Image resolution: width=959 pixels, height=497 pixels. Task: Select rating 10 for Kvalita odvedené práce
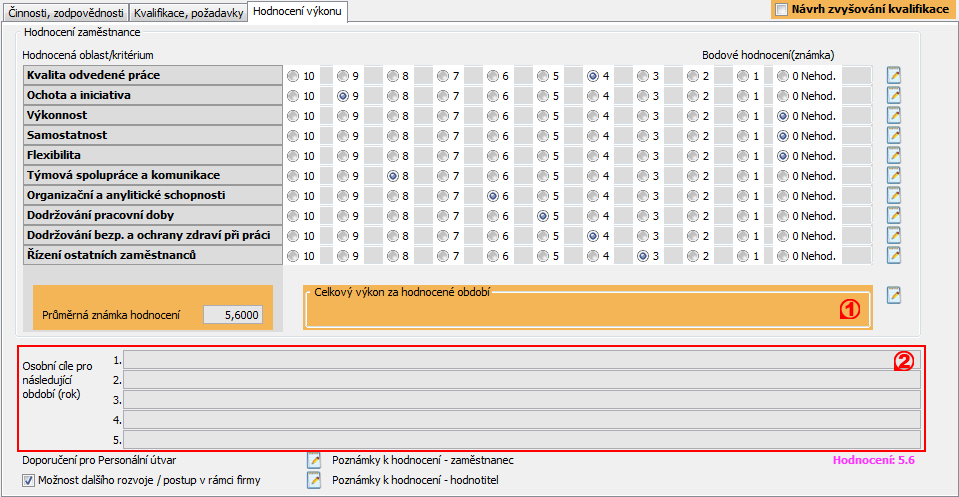(293, 76)
